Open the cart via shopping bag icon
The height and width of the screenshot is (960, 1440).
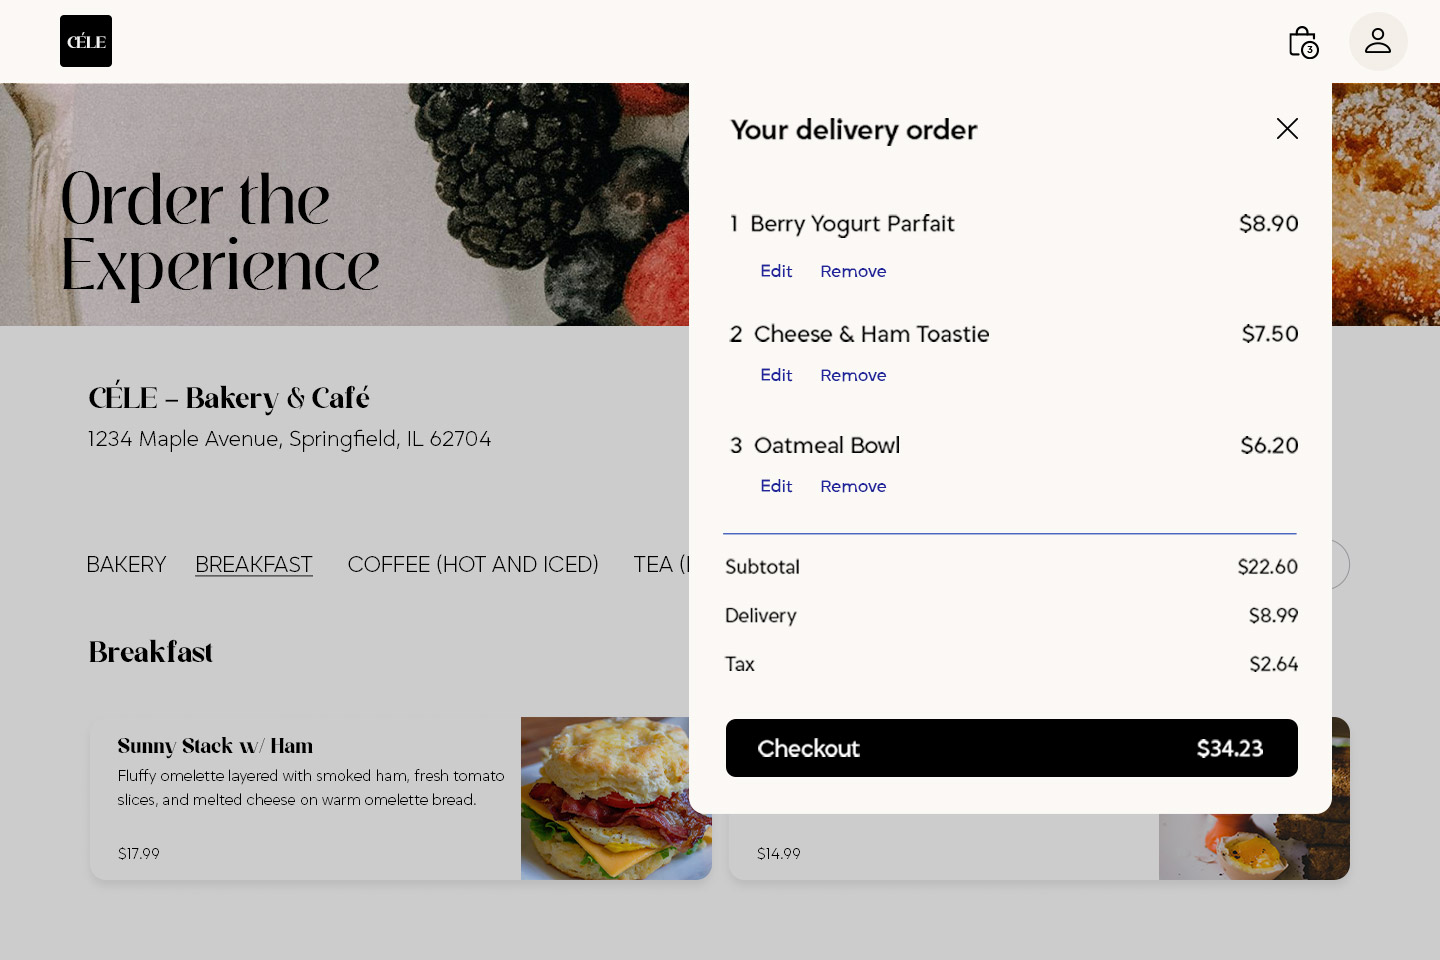point(1302,41)
